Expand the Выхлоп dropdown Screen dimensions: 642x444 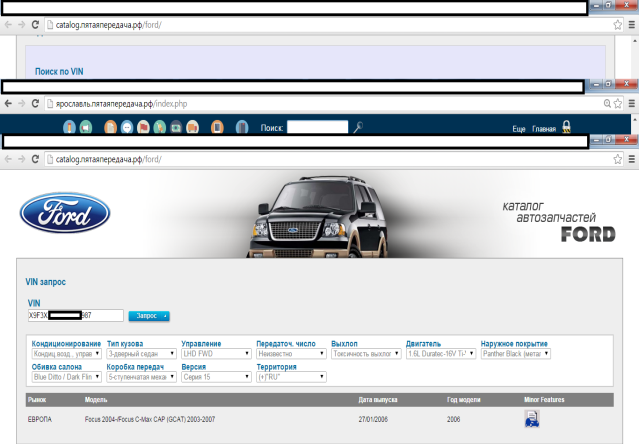click(x=366, y=353)
